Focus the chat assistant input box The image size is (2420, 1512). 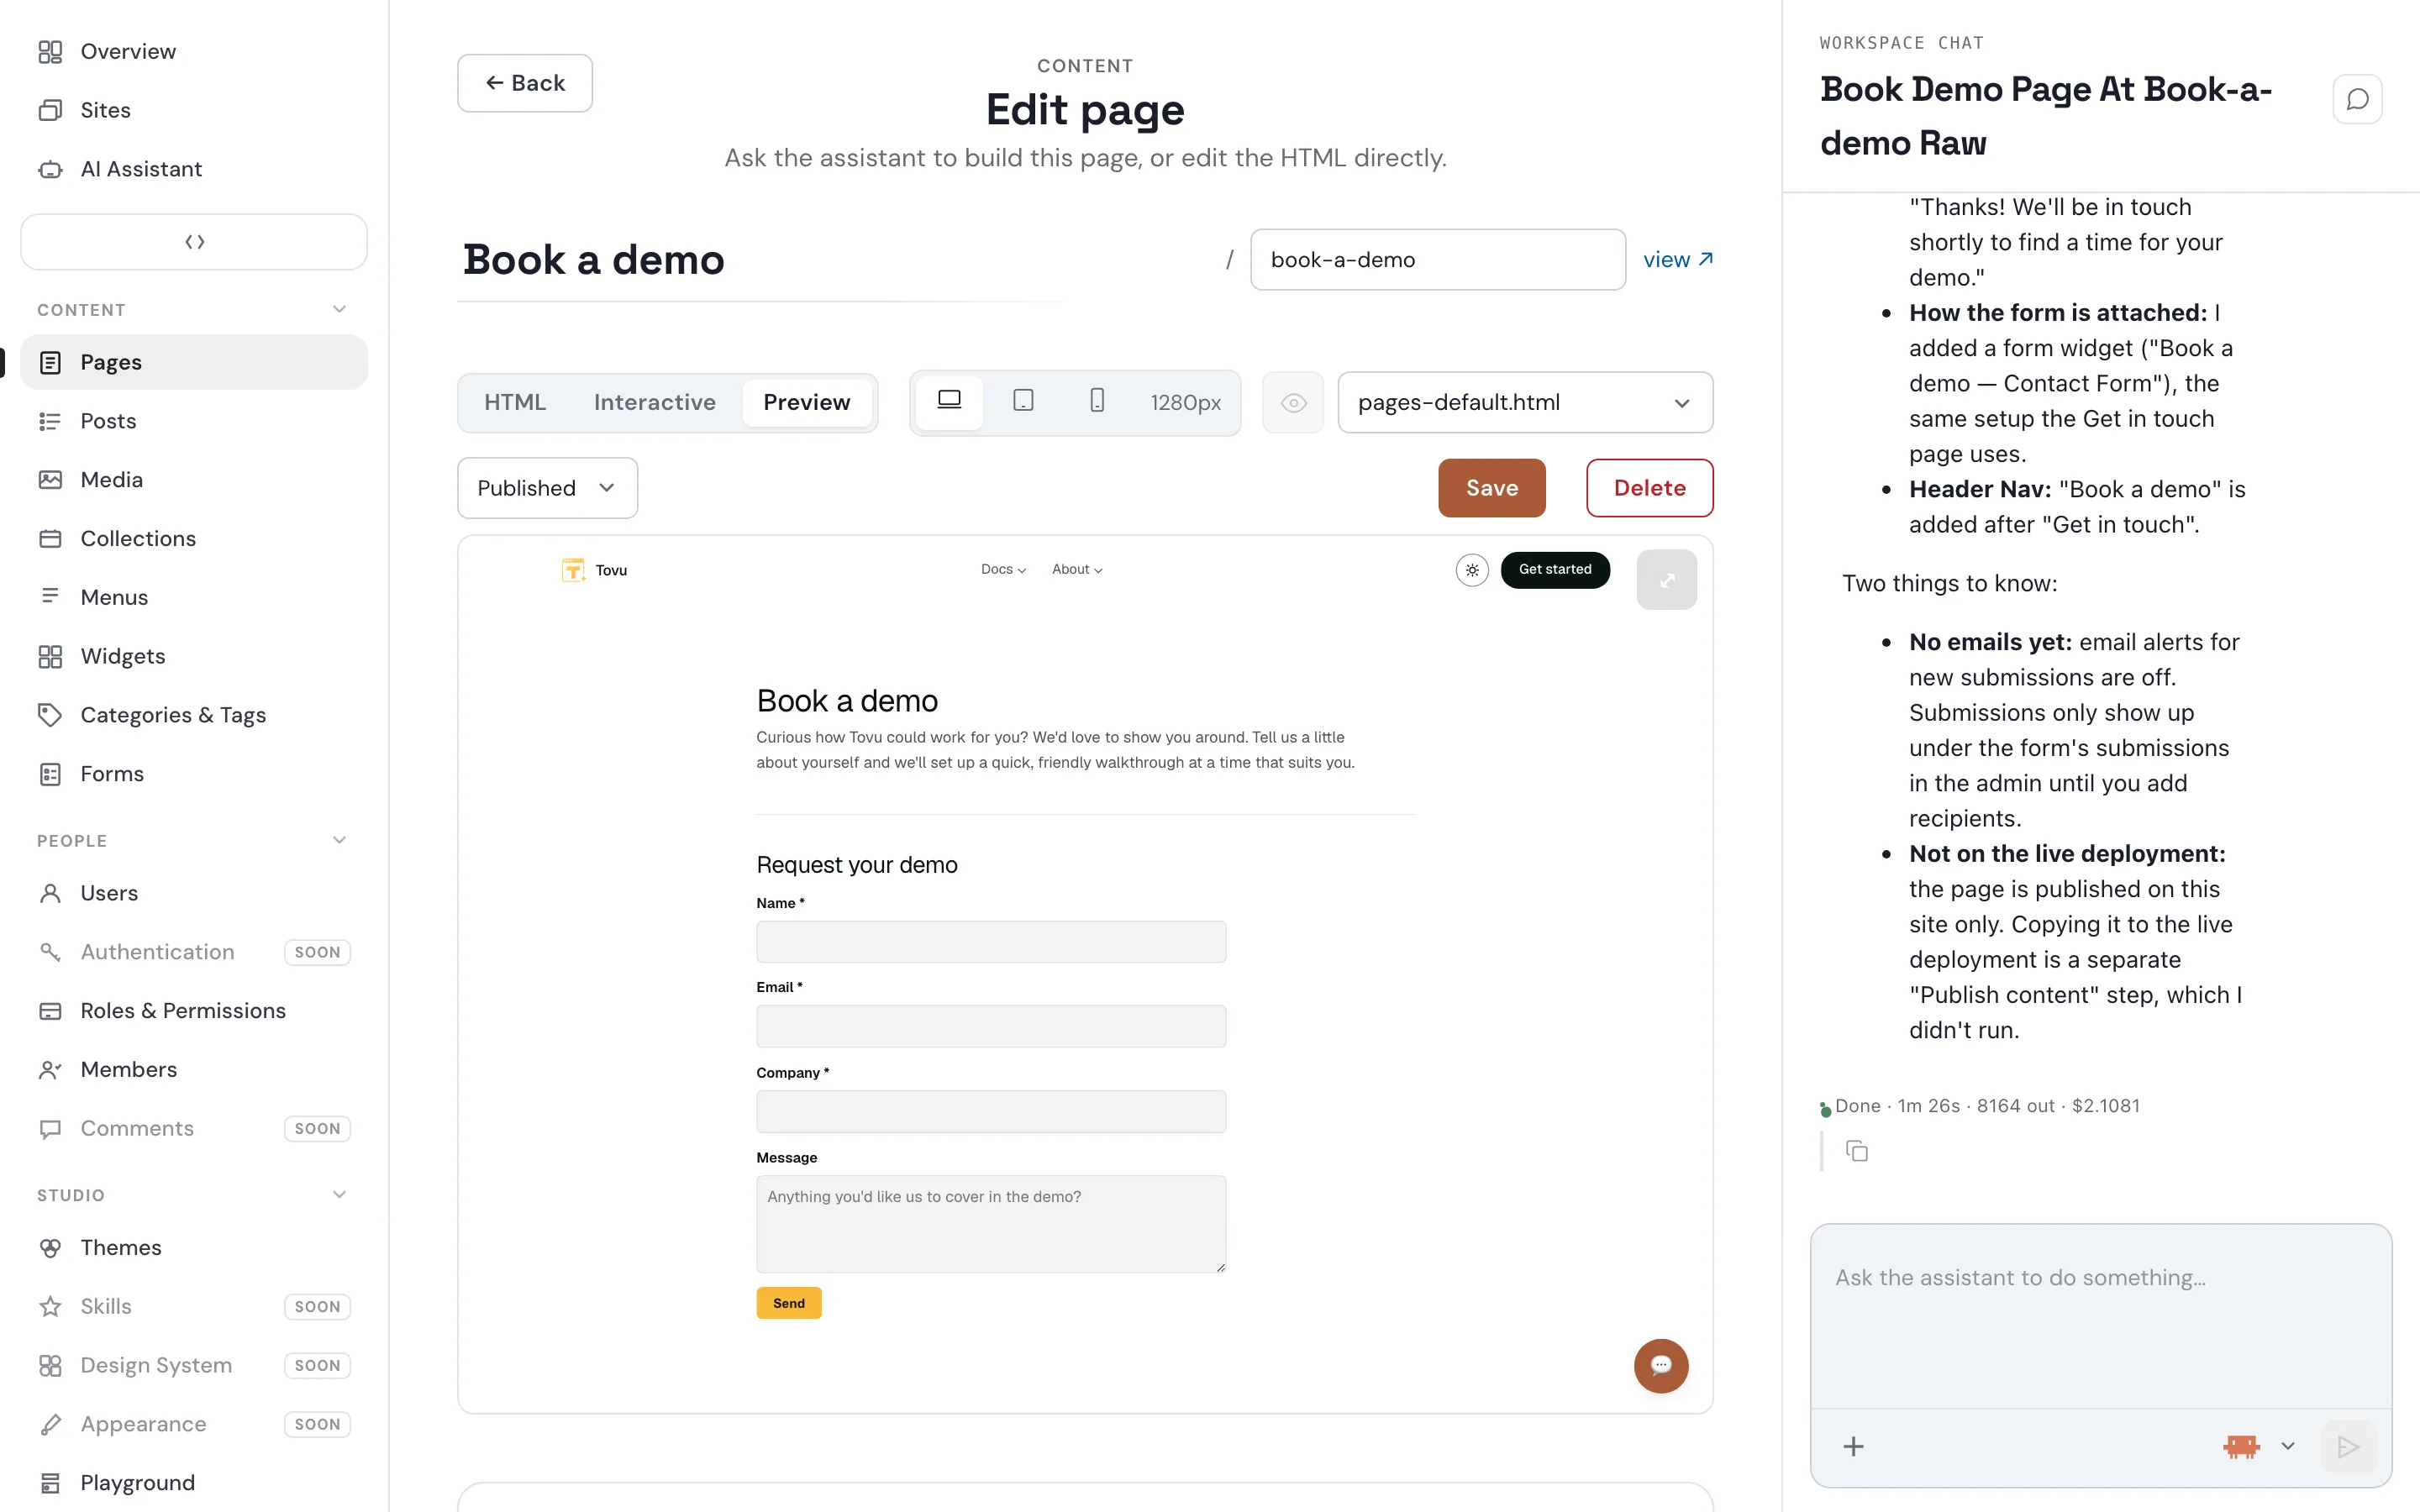(x=2101, y=1316)
